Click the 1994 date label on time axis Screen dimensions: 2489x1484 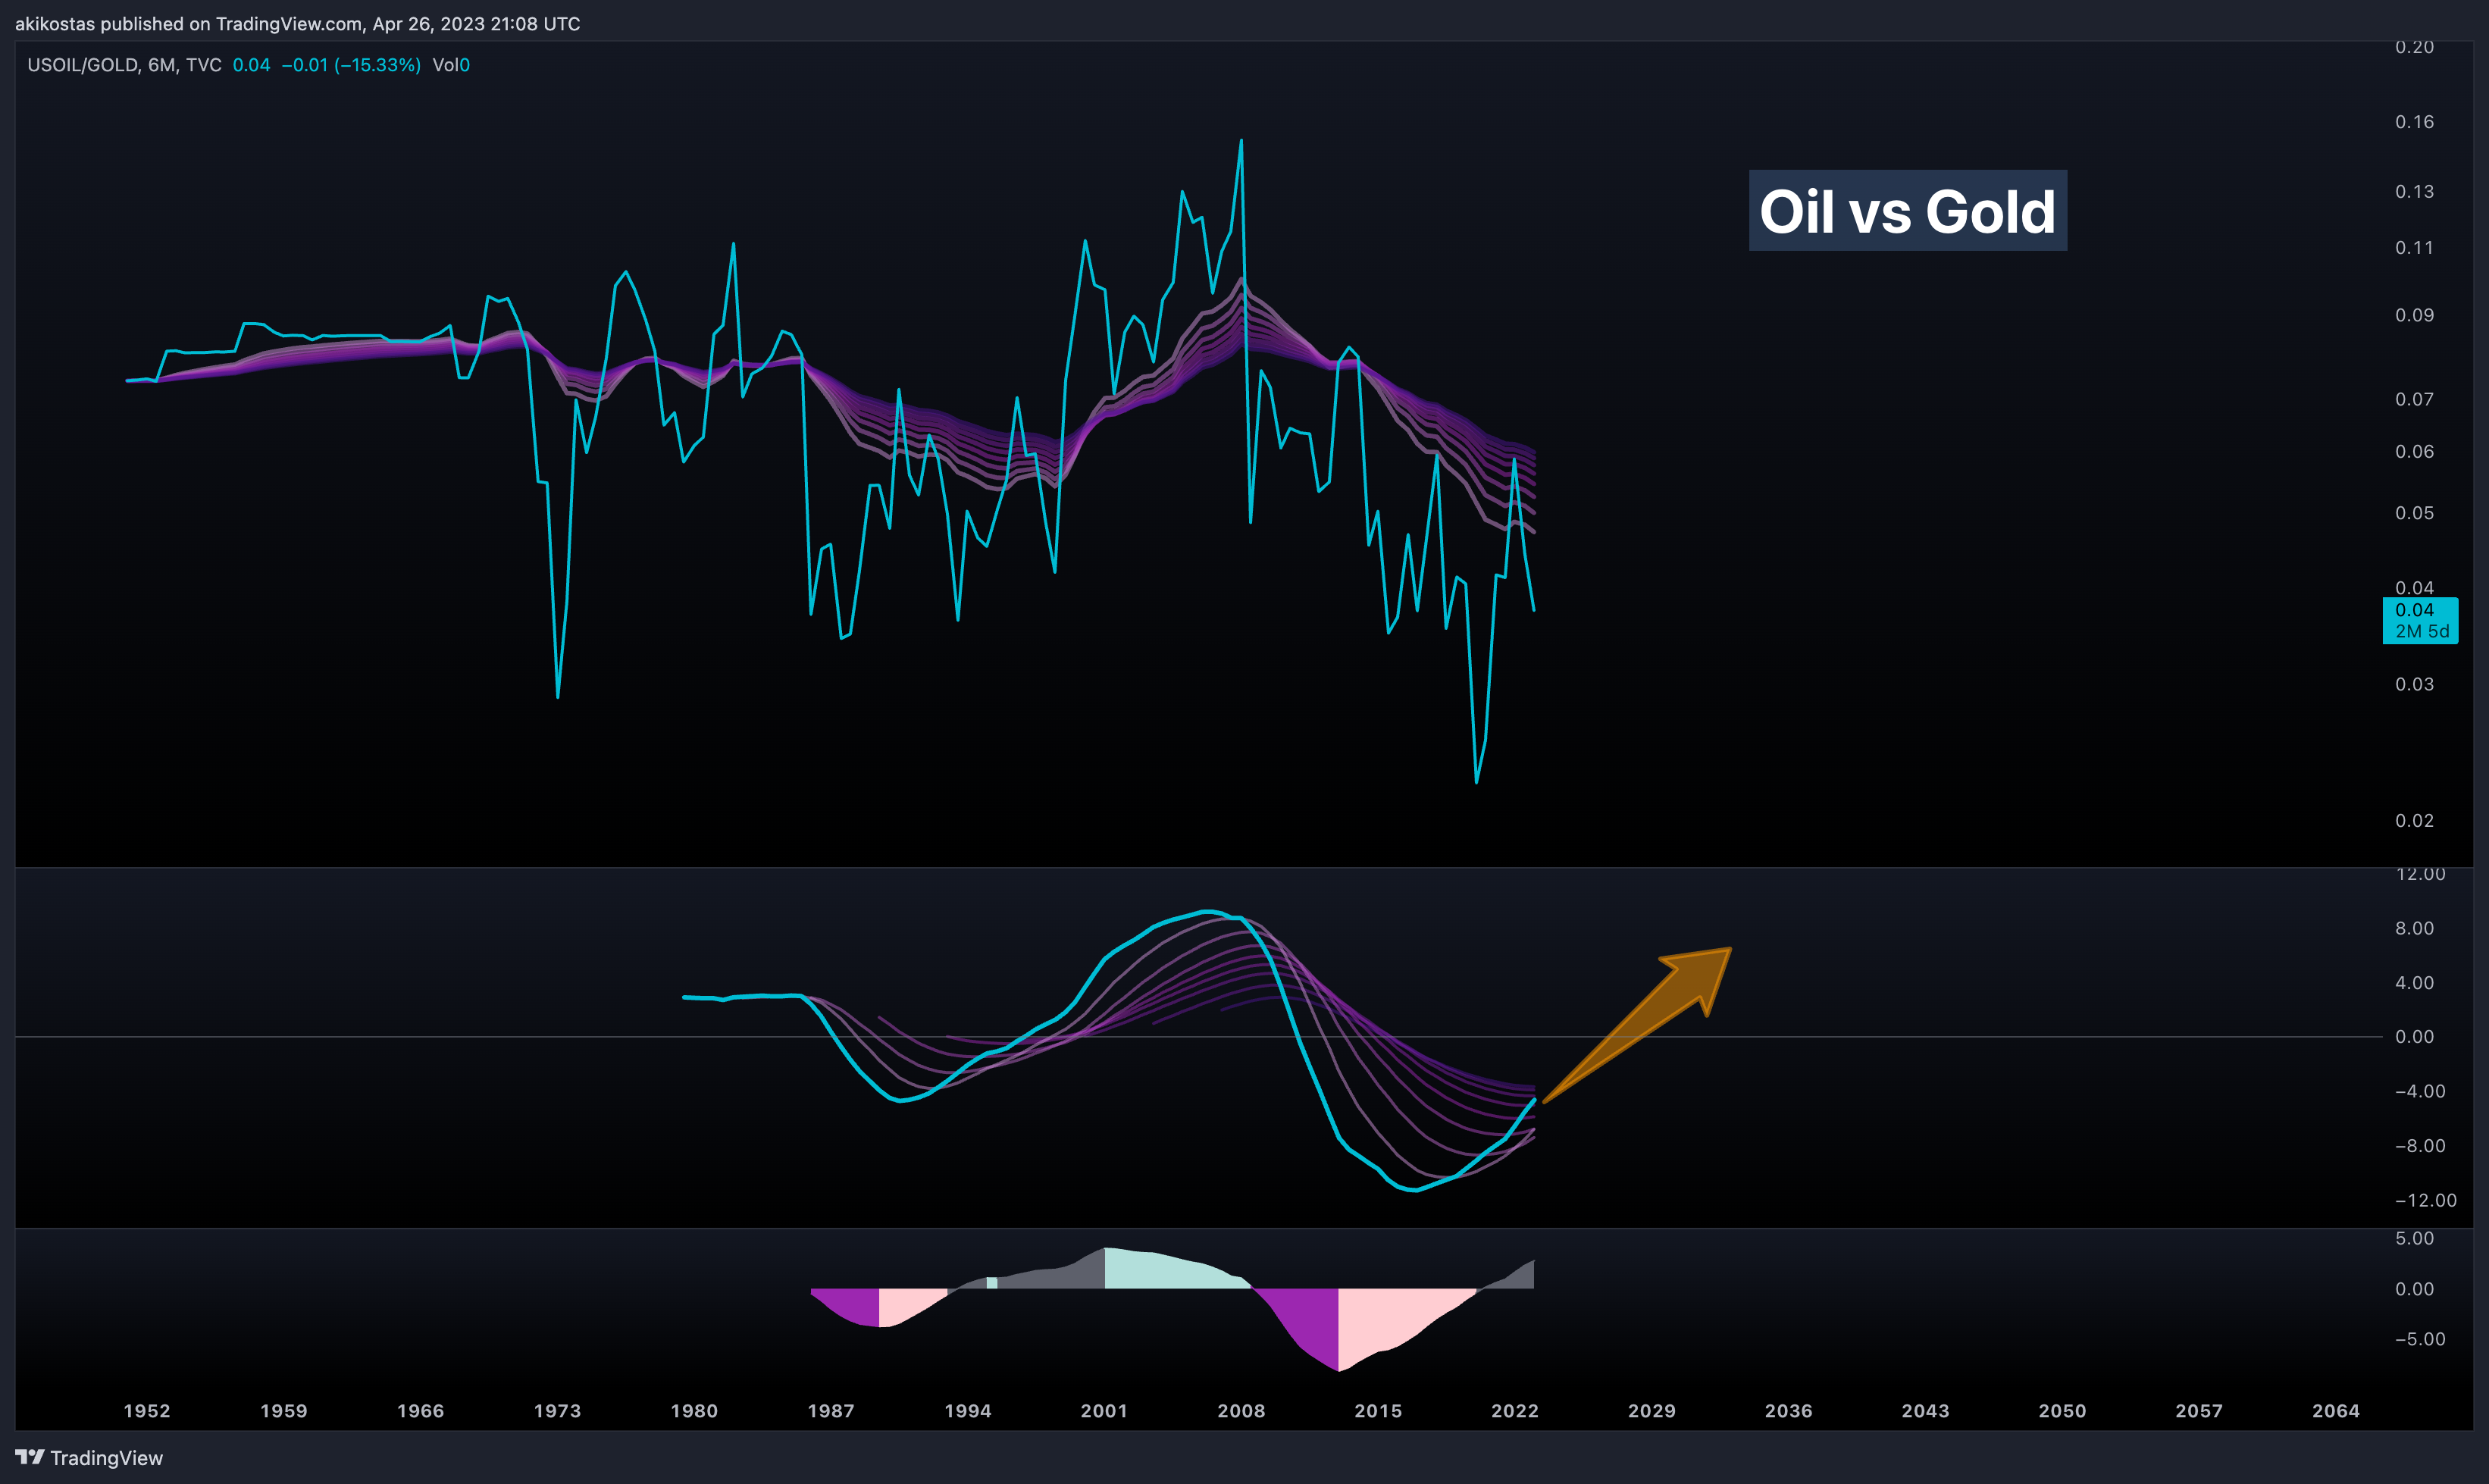pos(968,1411)
